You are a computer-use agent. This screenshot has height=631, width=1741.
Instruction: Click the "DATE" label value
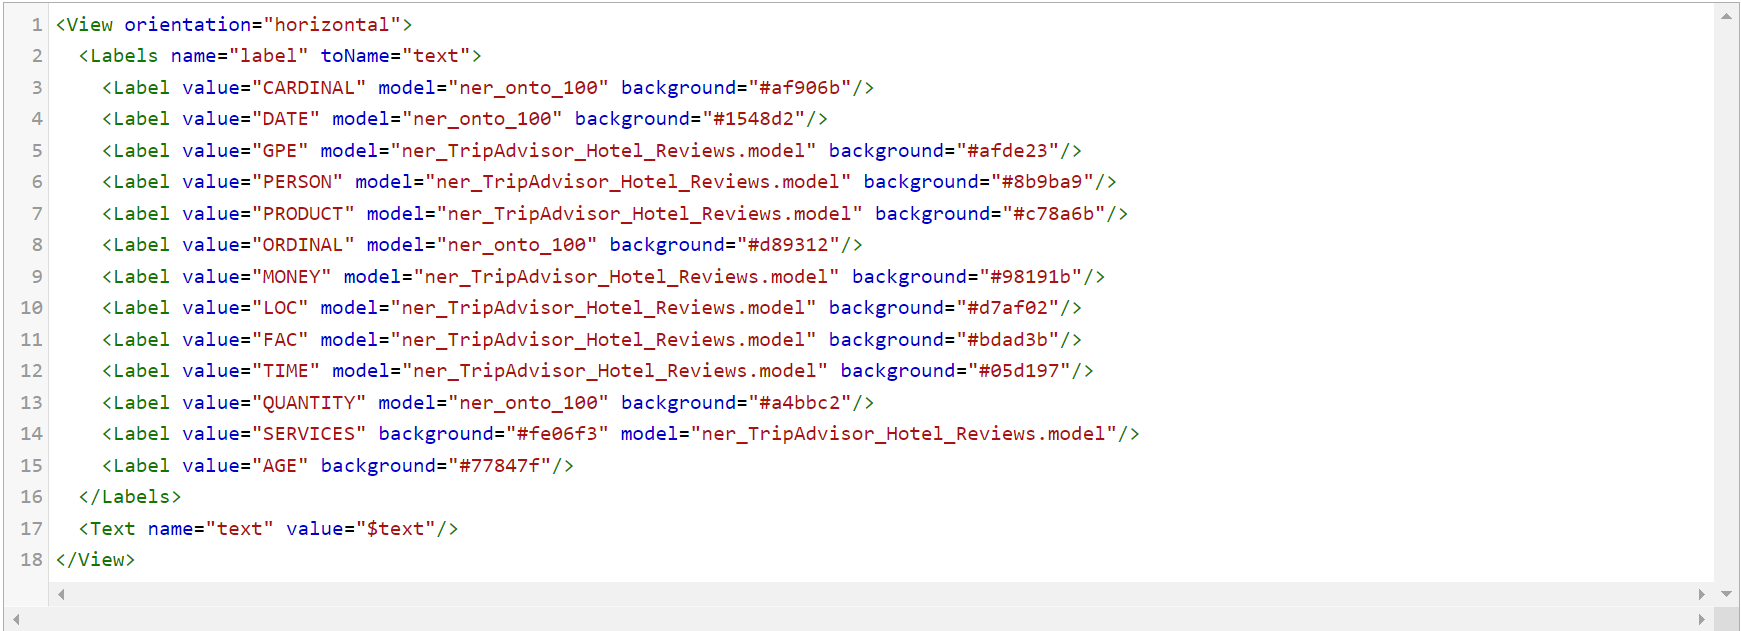(286, 119)
